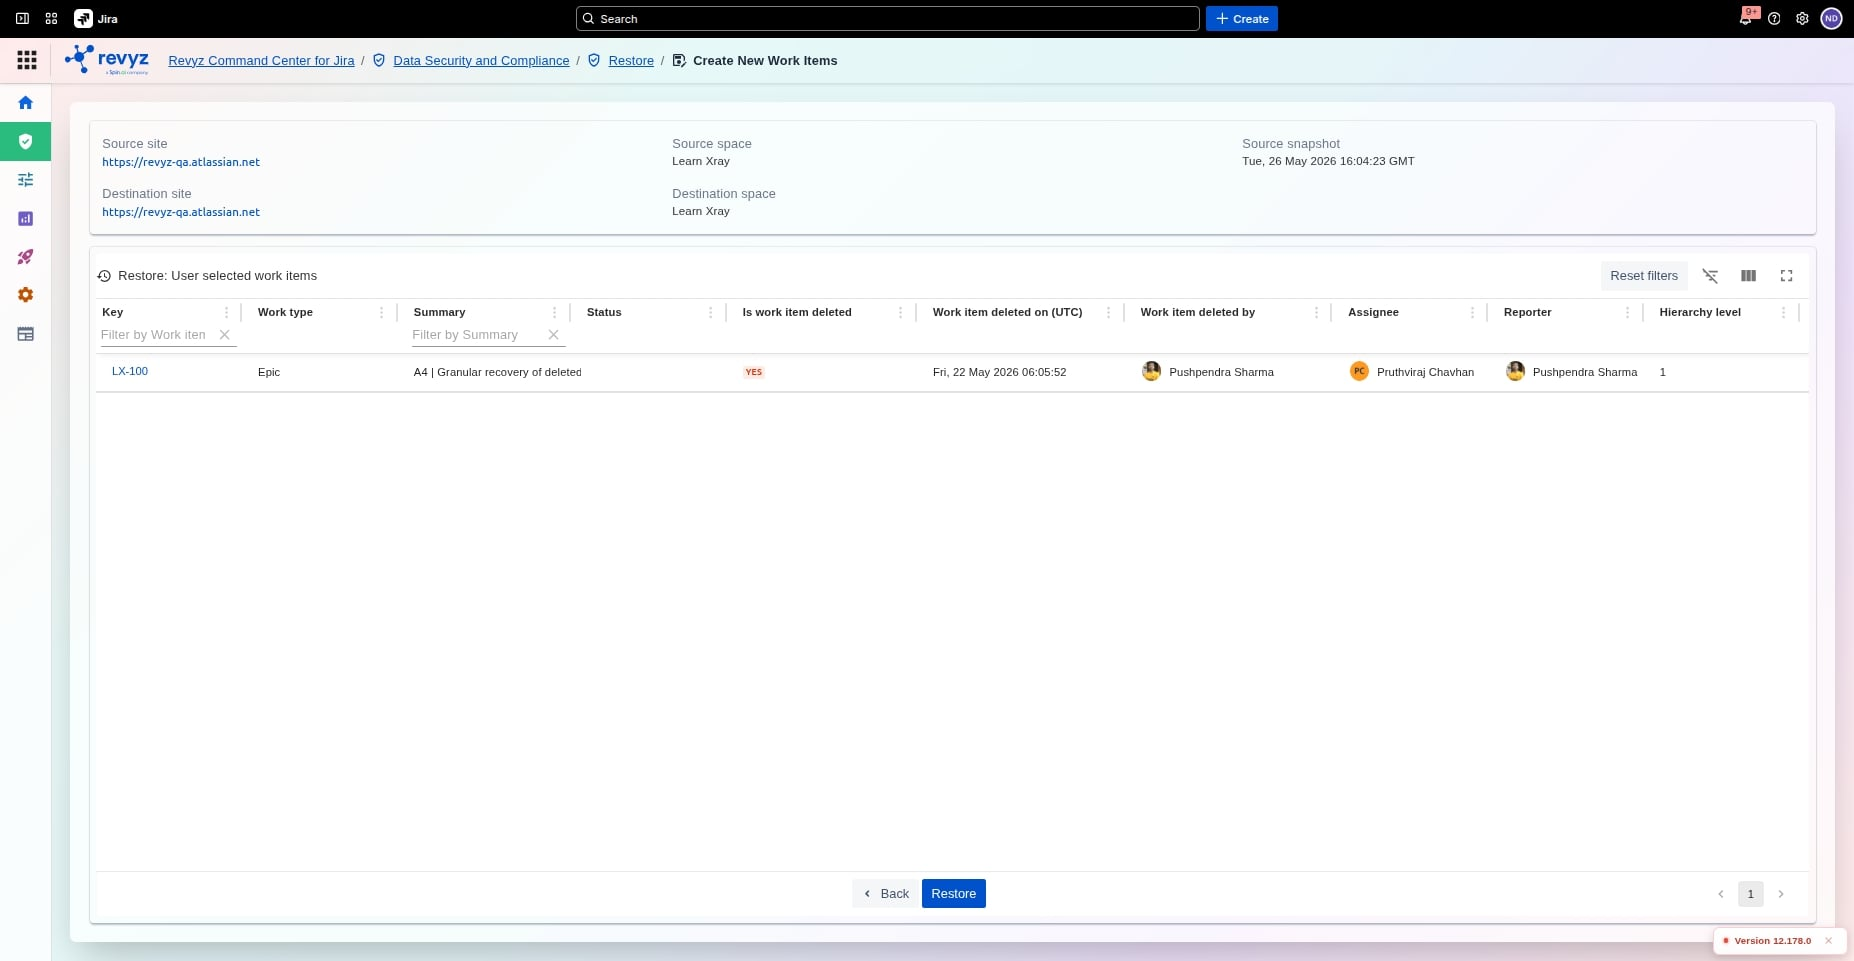Viewport: 1854px width, 961px height.
Task: Open the source site URL link
Action: click(x=181, y=162)
